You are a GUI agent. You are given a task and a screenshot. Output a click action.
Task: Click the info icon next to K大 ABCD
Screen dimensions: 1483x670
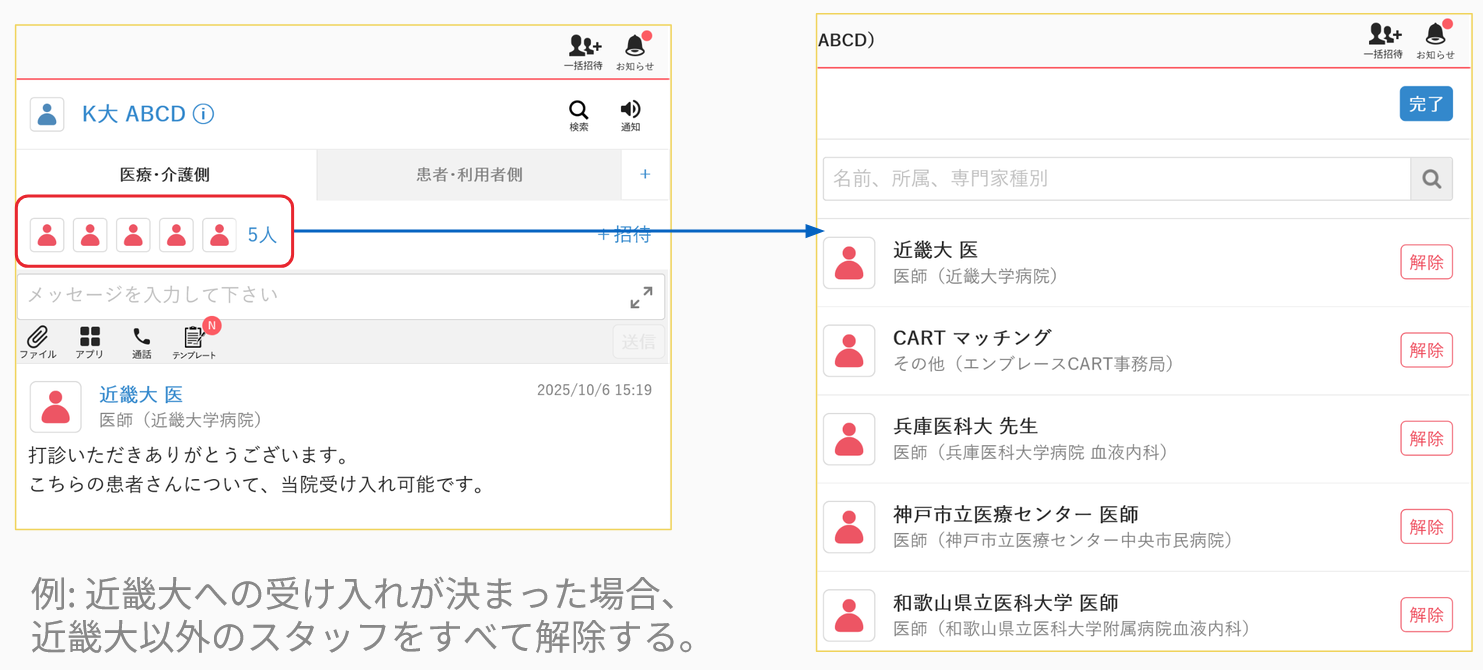point(203,114)
